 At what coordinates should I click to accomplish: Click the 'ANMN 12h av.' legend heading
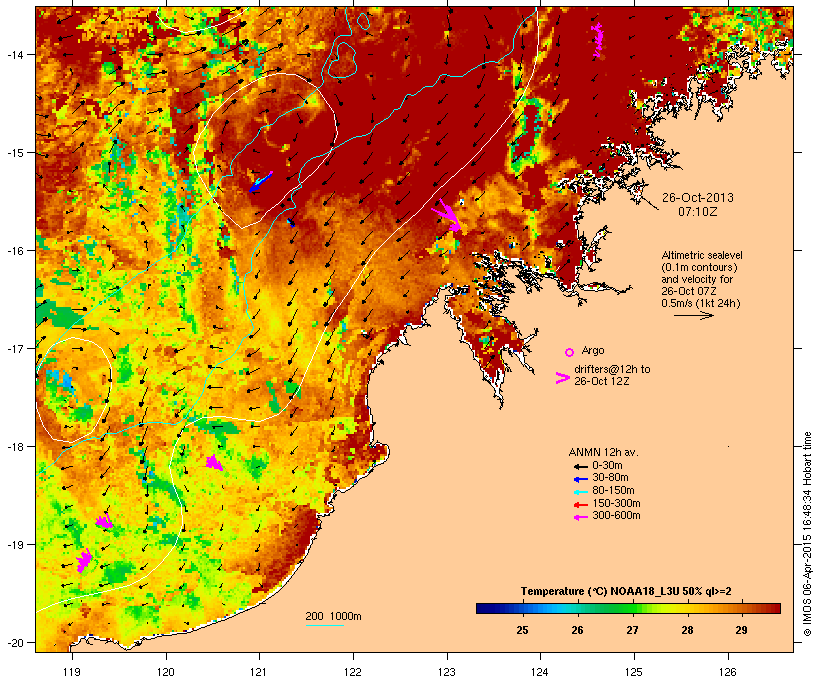click(x=603, y=452)
